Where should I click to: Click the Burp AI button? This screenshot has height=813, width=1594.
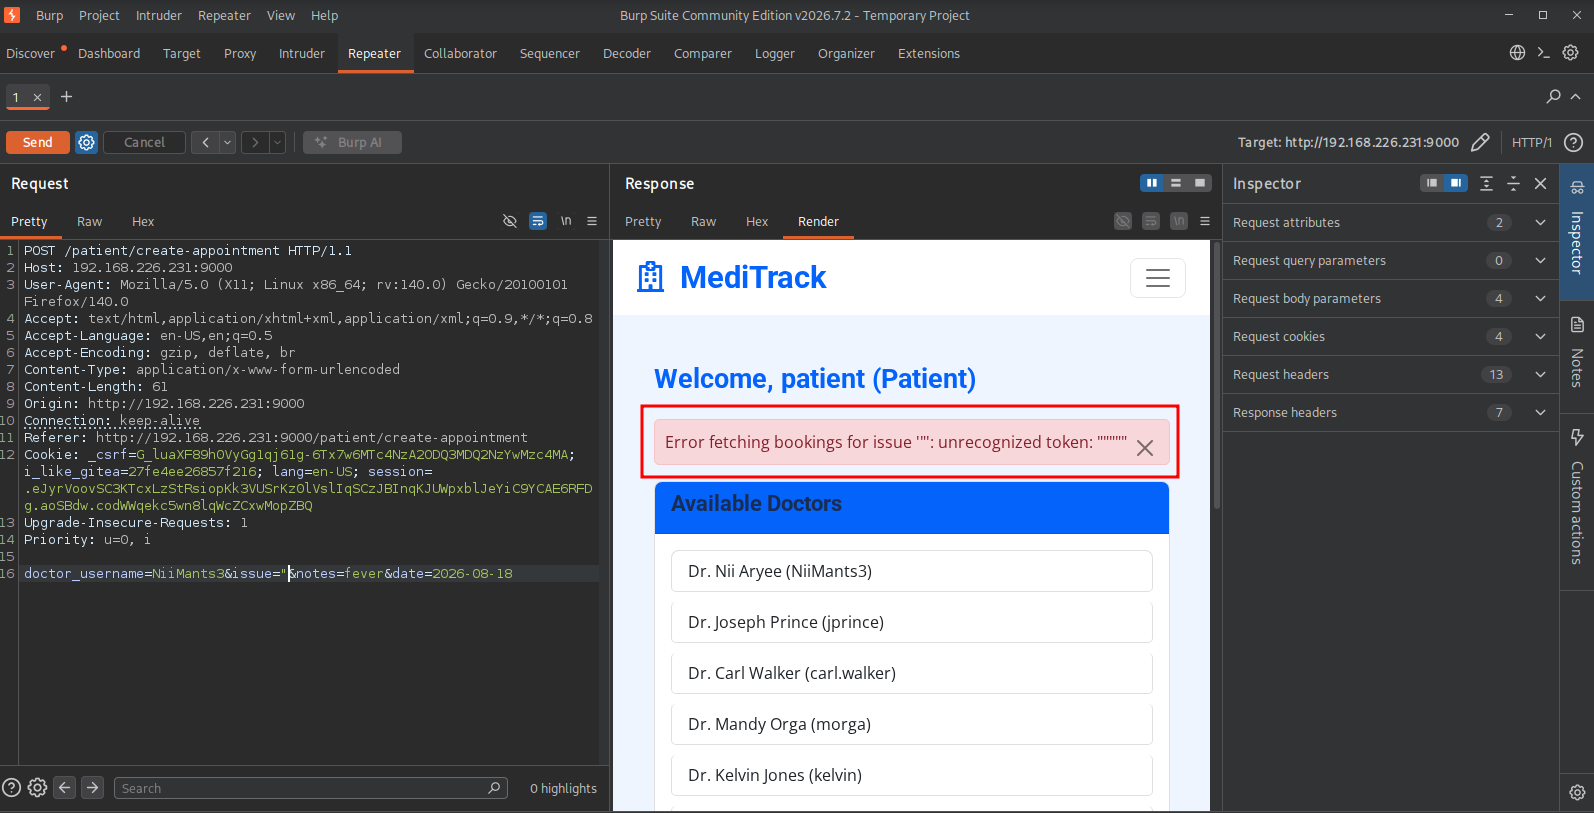click(x=352, y=142)
